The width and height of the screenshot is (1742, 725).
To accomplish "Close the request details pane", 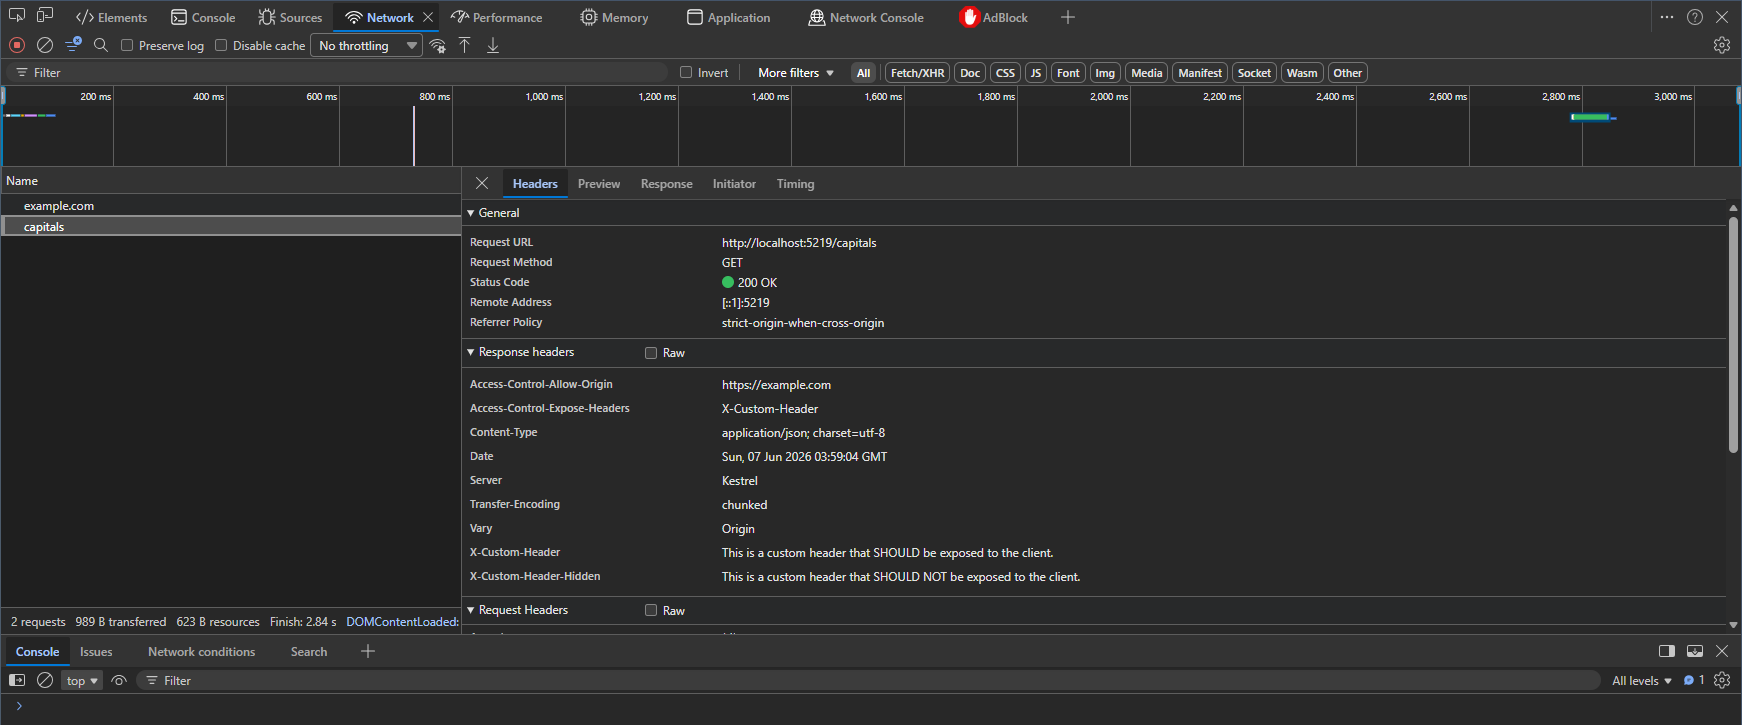I will coord(482,183).
